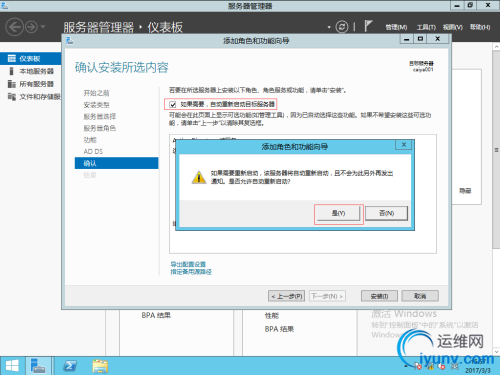Open the notifications flag icon
The height and width of the screenshot is (375, 500).
coord(368,26)
